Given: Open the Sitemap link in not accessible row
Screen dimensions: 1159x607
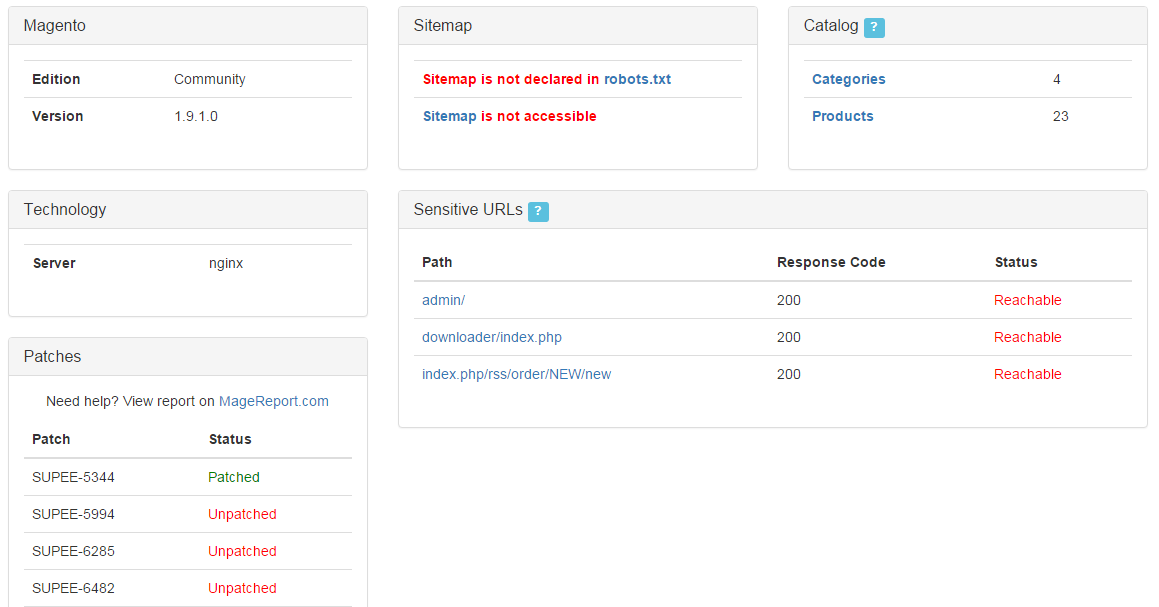Looking at the screenshot, I should point(449,116).
